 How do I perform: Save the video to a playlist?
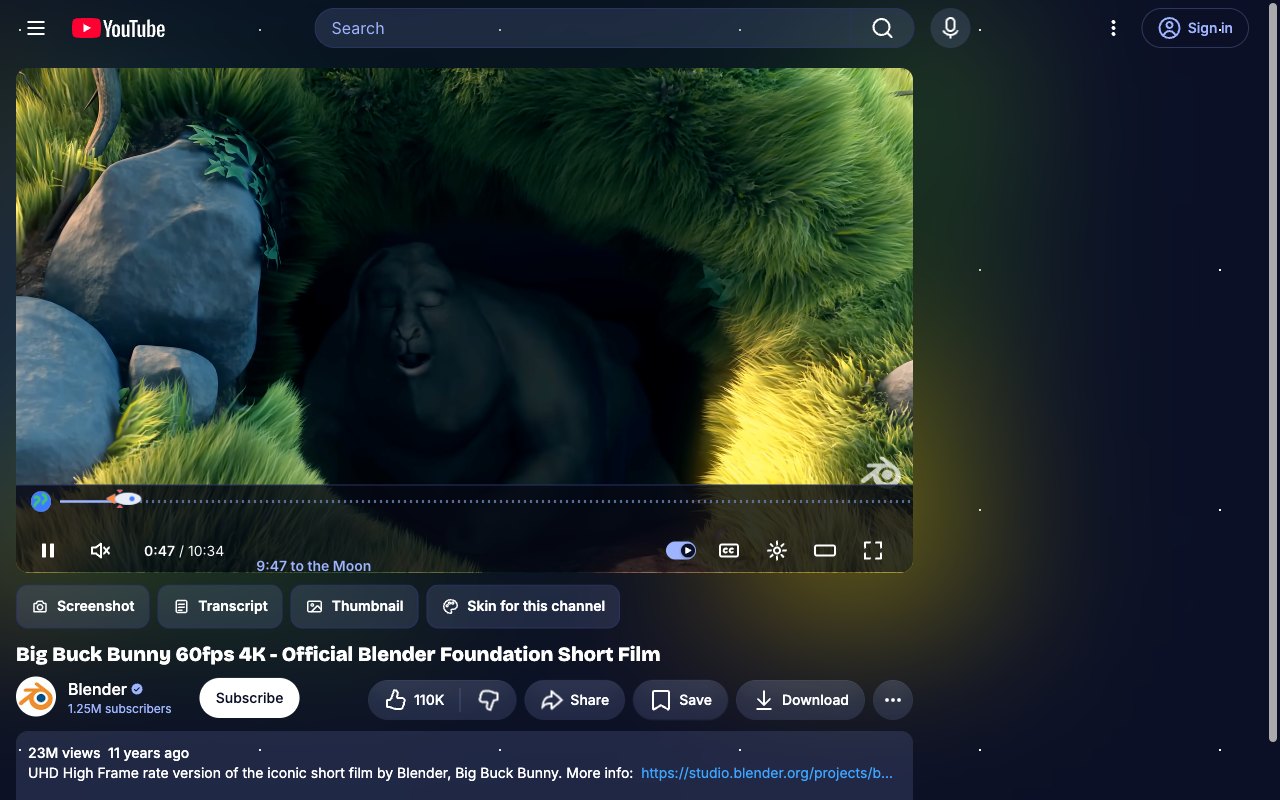[681, 700]
